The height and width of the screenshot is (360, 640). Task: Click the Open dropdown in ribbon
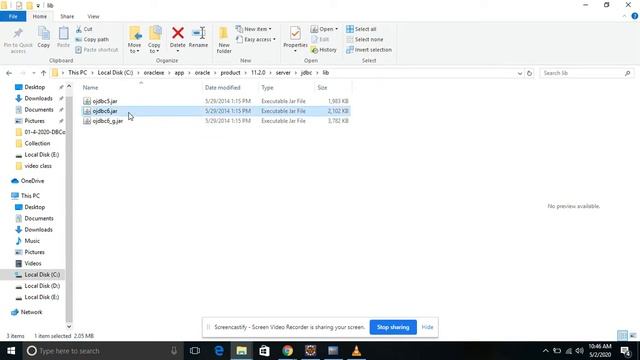click(324, 29)
